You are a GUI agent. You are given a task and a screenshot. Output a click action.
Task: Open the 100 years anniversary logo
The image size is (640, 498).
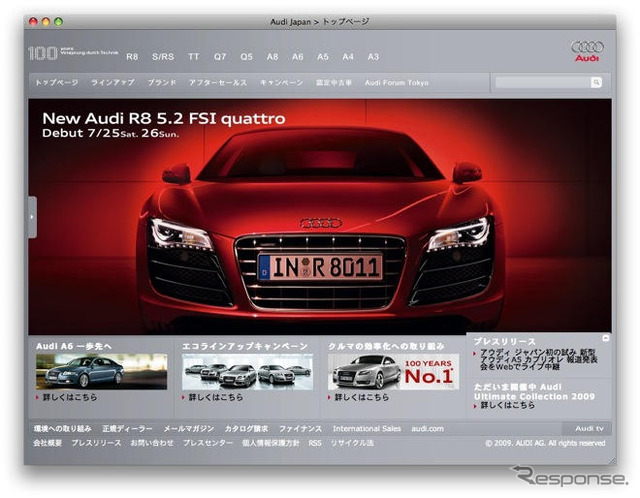73,53
